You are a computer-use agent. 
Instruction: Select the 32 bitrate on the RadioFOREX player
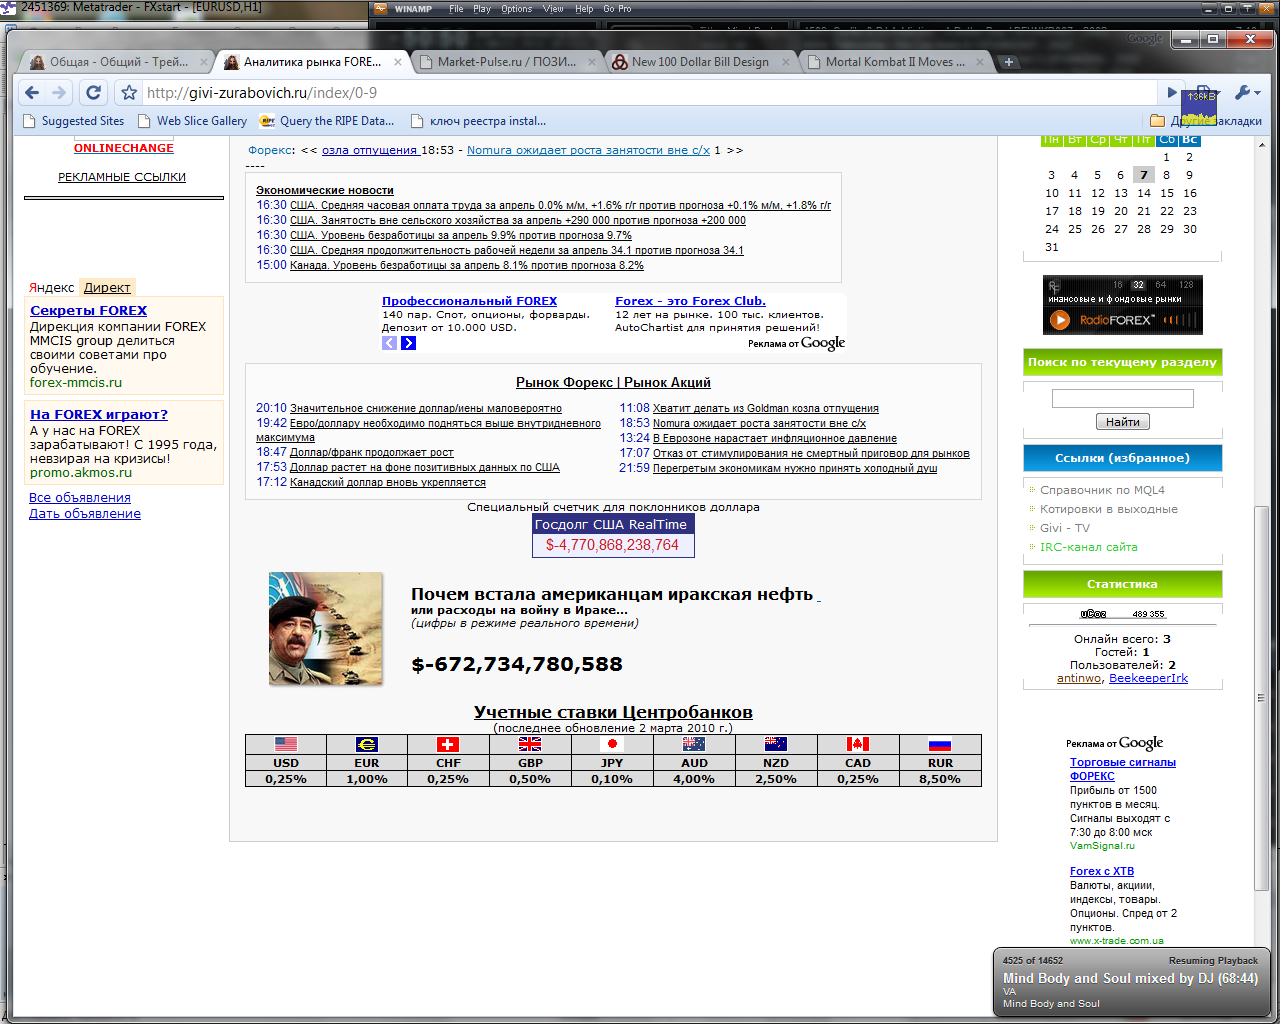pyautogui.click(x=1138, y=285)
